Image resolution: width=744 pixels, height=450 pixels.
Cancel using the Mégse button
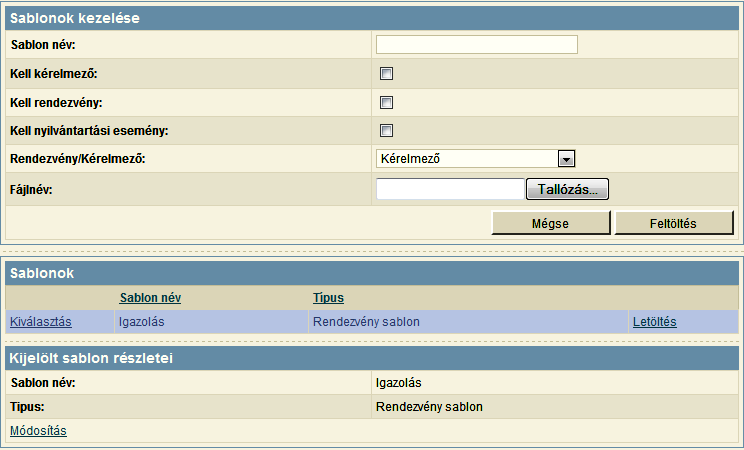pyautogui.click(x=550, y=223)
